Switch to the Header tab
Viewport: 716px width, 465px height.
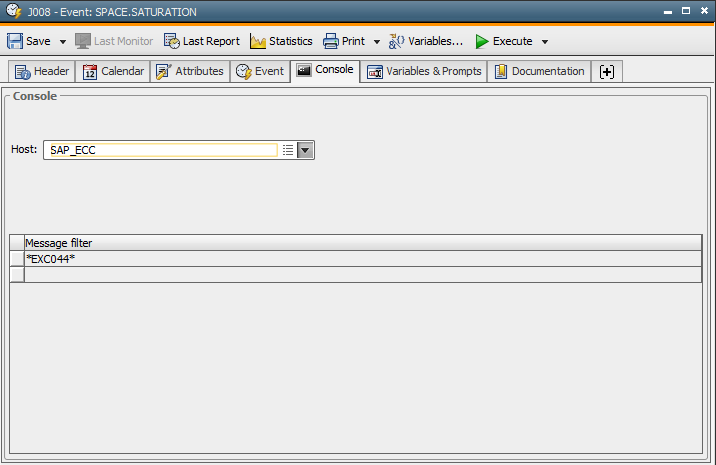point(42,71)
